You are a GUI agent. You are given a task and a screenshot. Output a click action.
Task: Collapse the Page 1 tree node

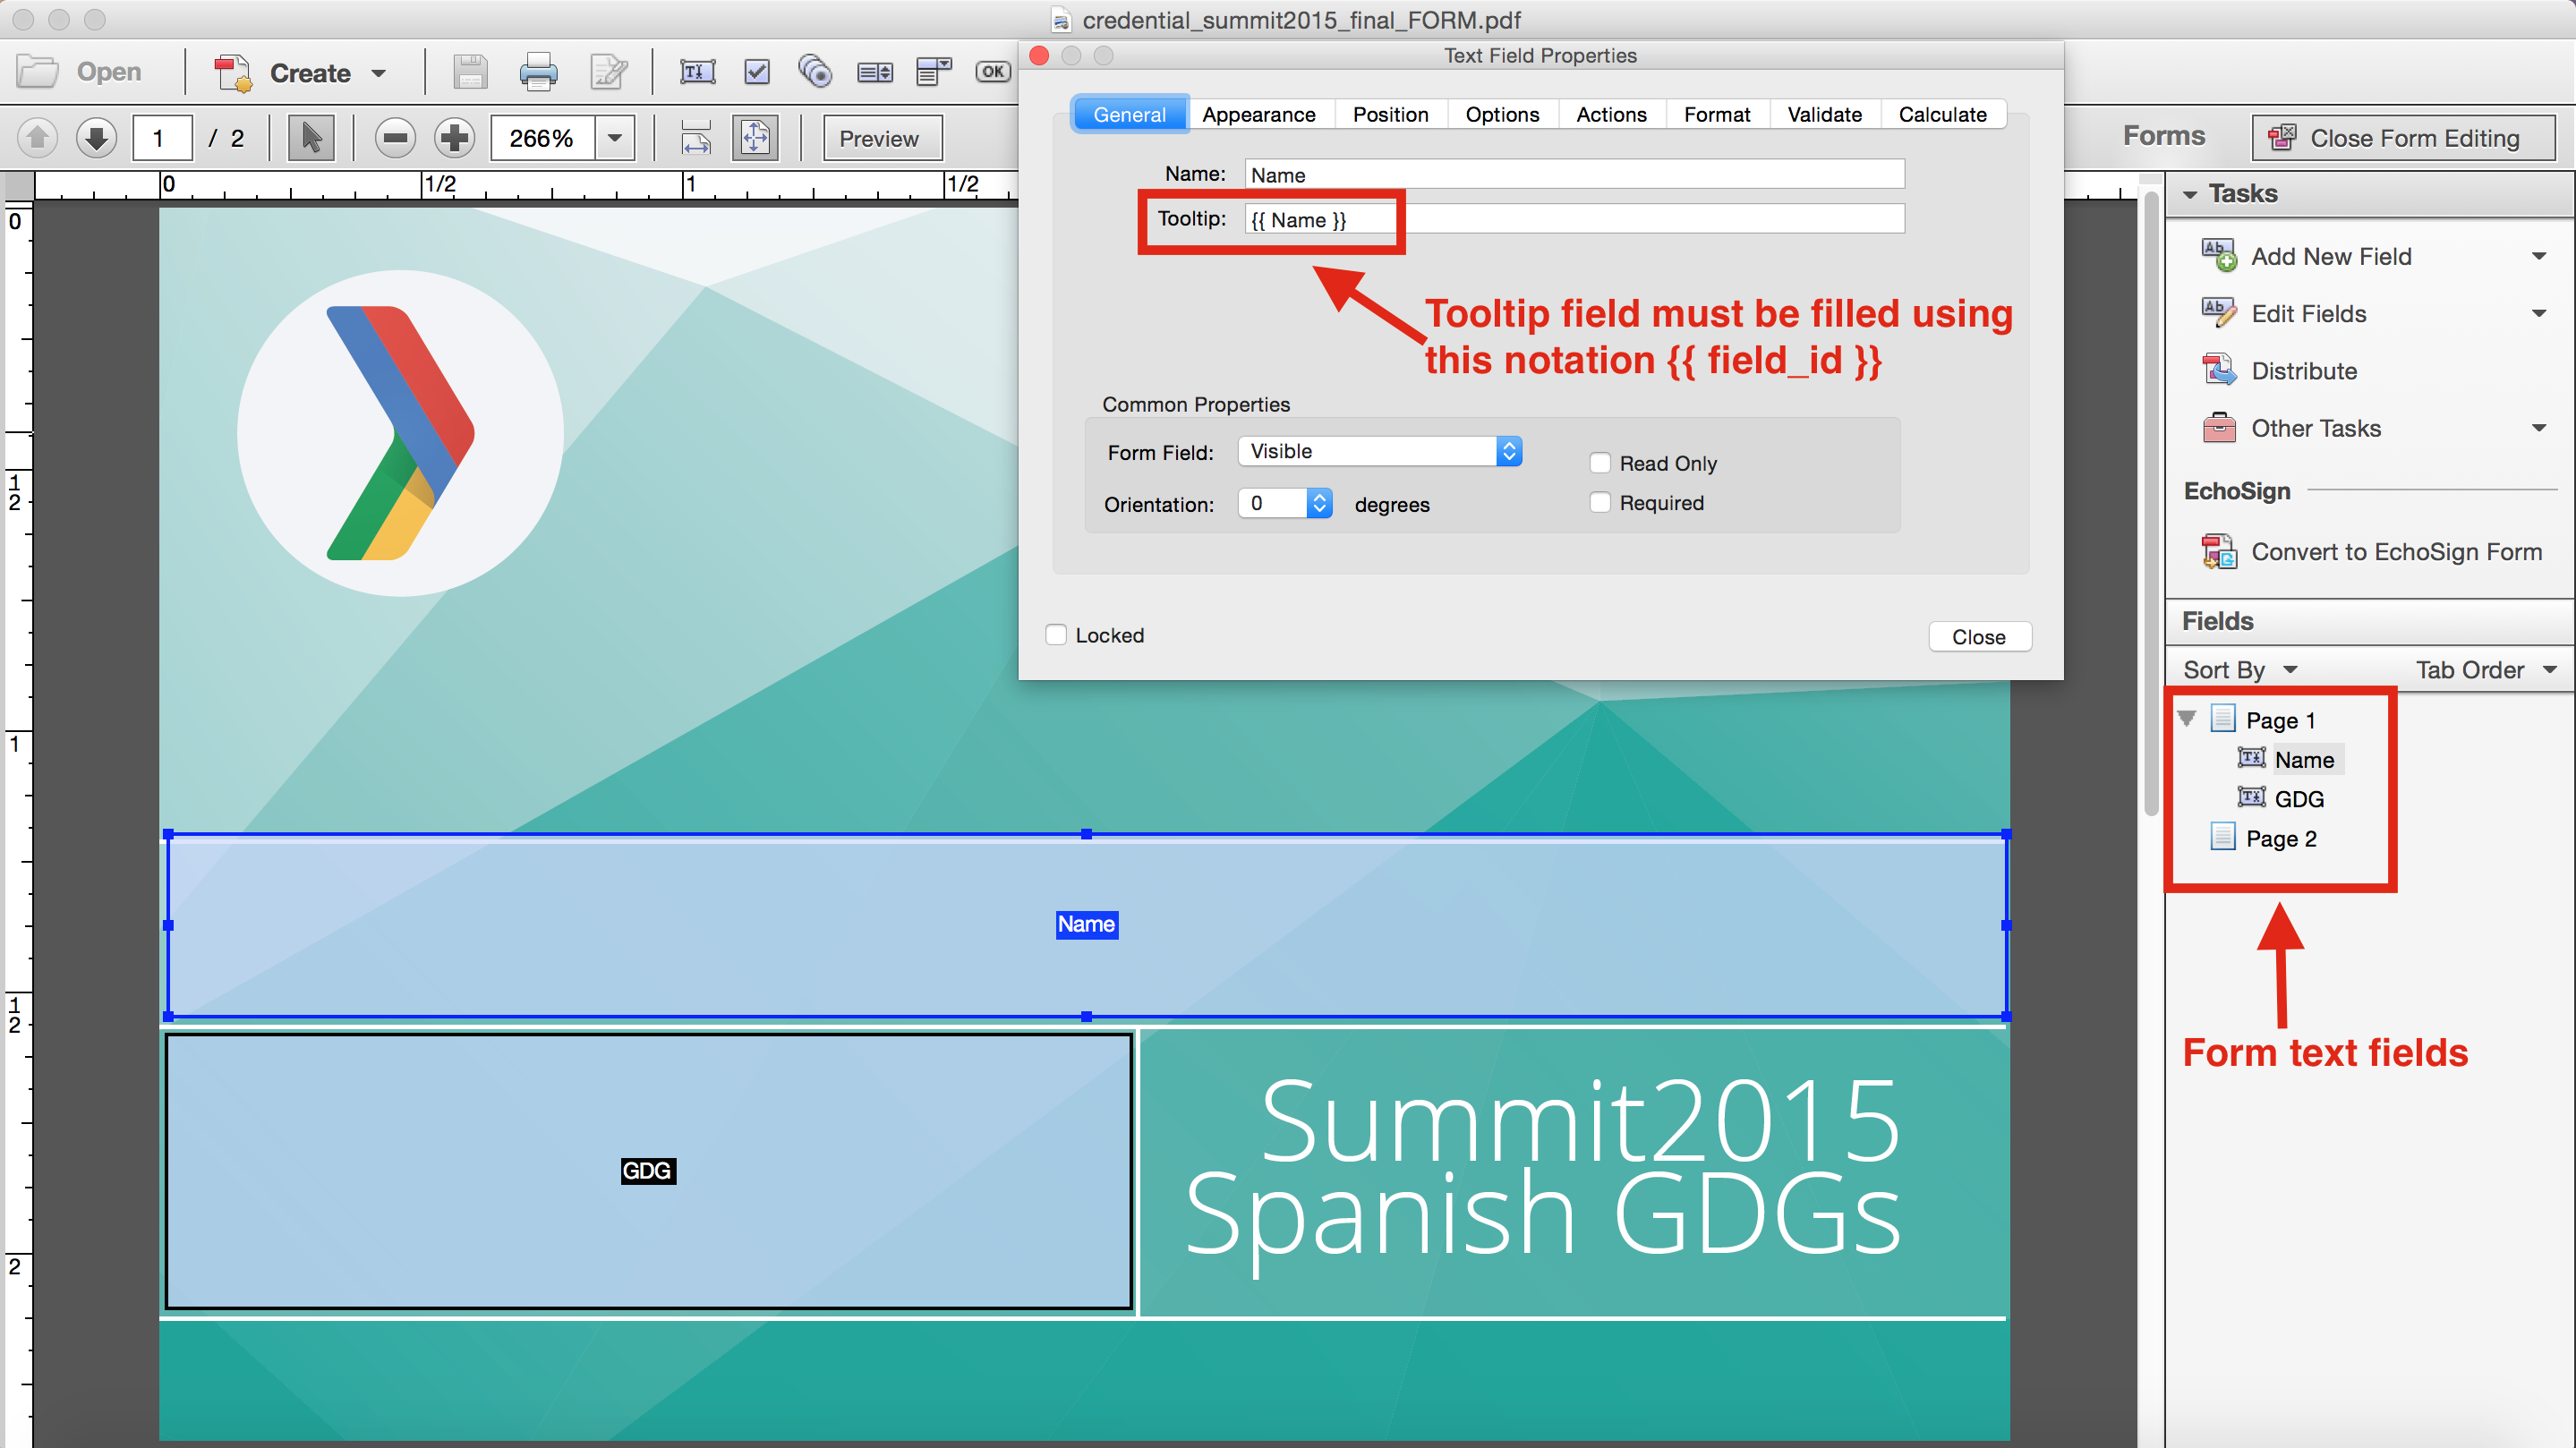[x=2187, y=719]
